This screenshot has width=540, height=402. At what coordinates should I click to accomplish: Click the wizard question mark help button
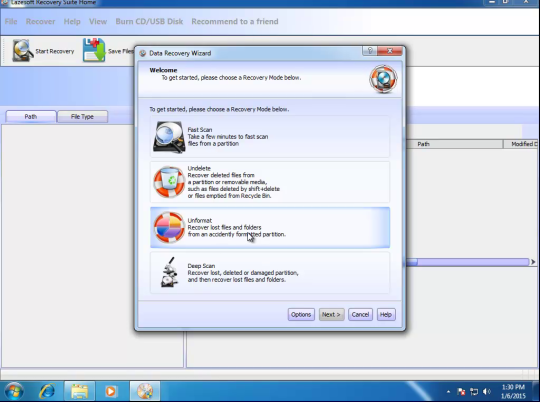pyautogui.click(x=370, y=51)
